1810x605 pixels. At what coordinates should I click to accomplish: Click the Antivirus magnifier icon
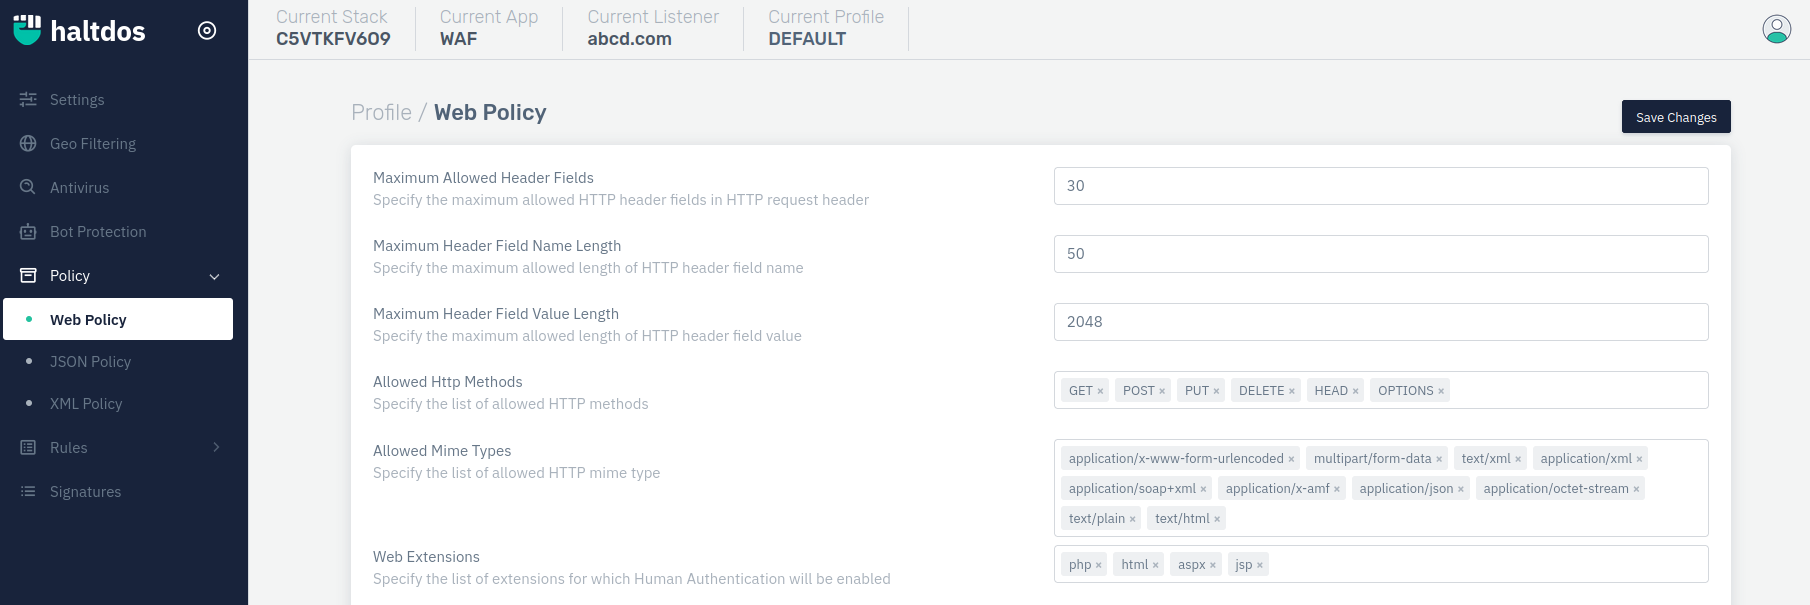(x=28, y=187)
